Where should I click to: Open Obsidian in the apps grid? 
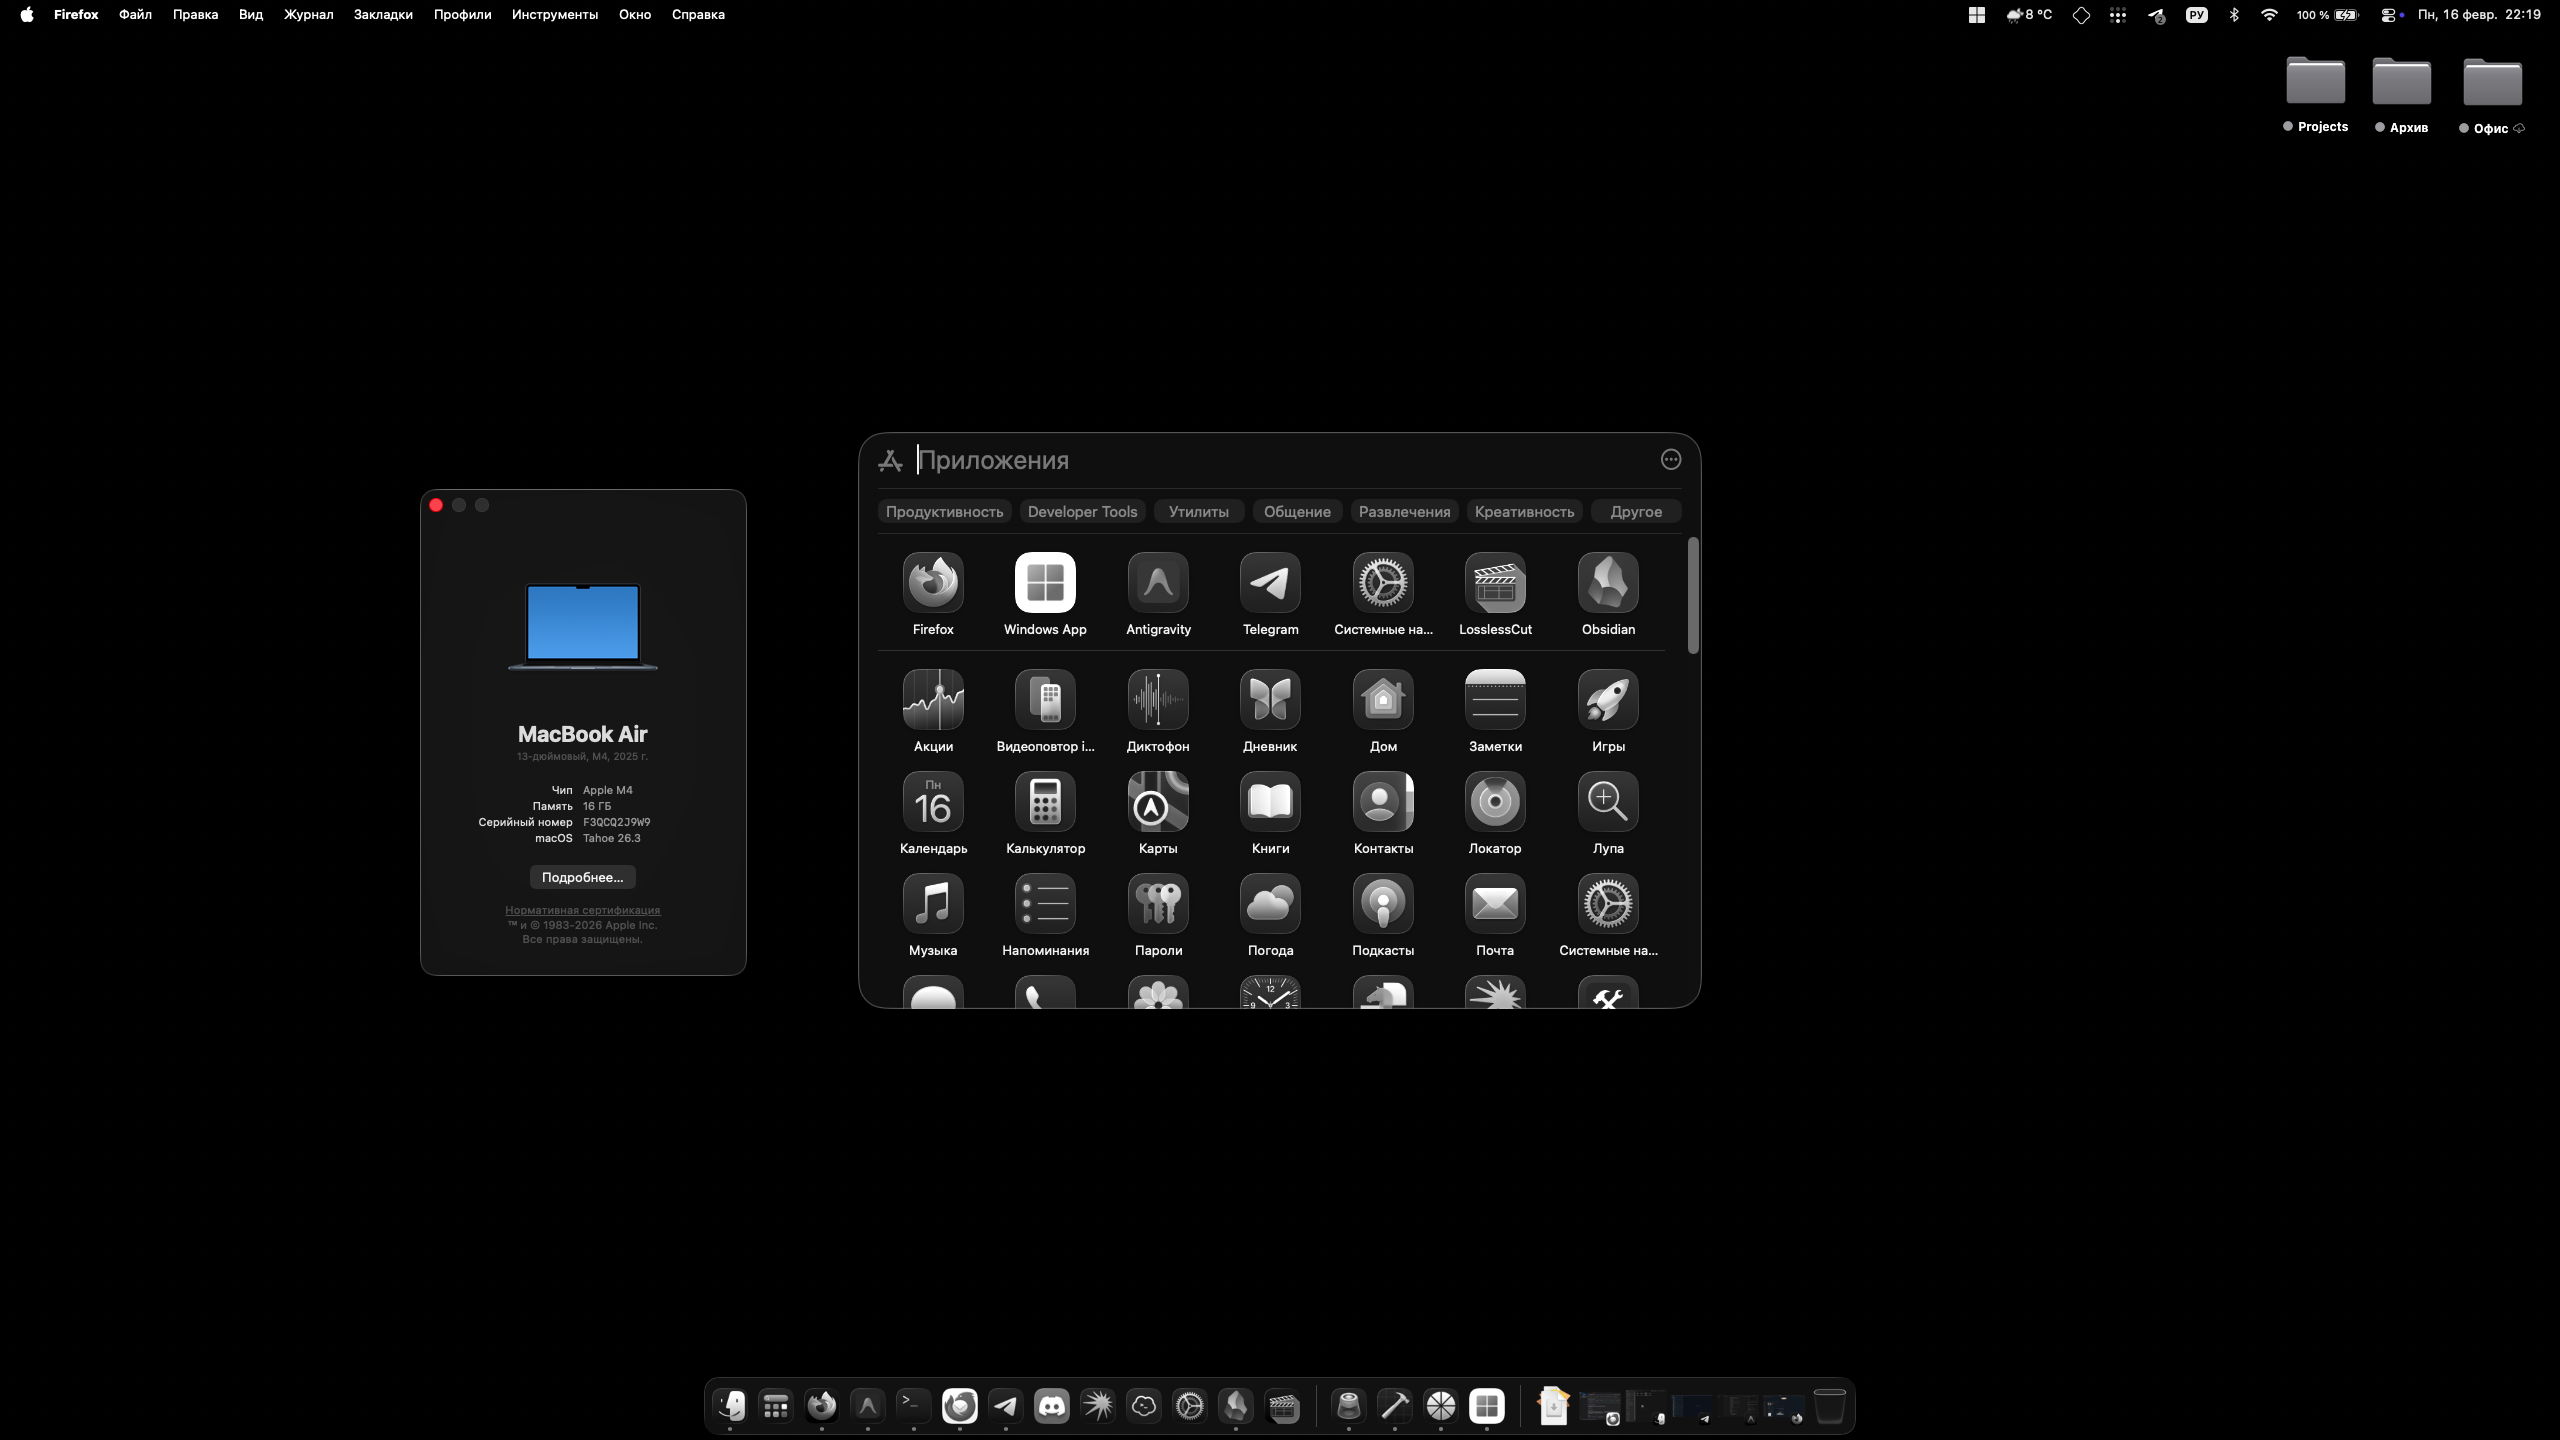click(x=1608, y=583)
